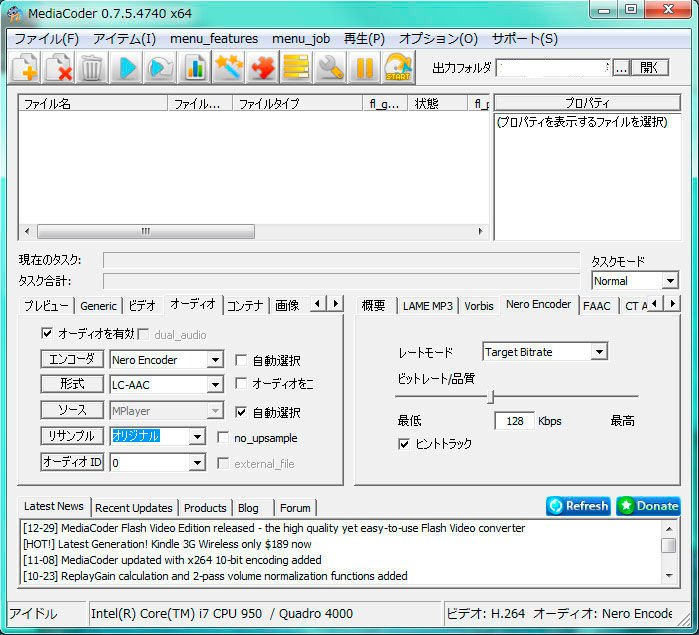Open the Target Bitrate rate mode dropdown
Viewport: 699px width, 635px height.
(x=599, y=352)
